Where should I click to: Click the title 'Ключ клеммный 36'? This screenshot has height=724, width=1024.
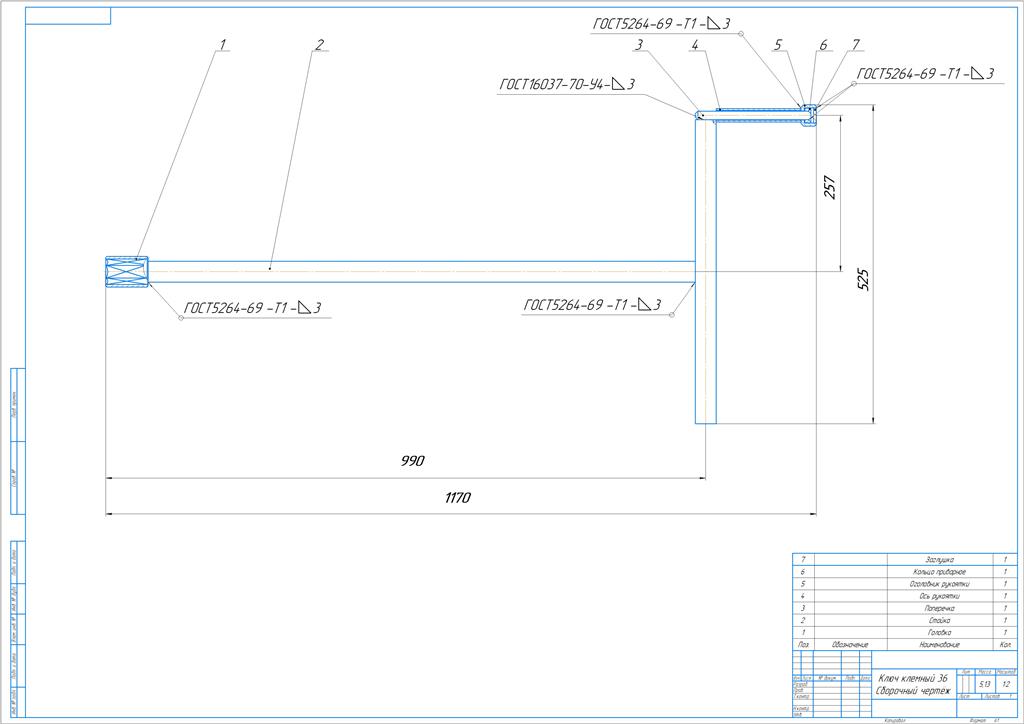(912, 678)
